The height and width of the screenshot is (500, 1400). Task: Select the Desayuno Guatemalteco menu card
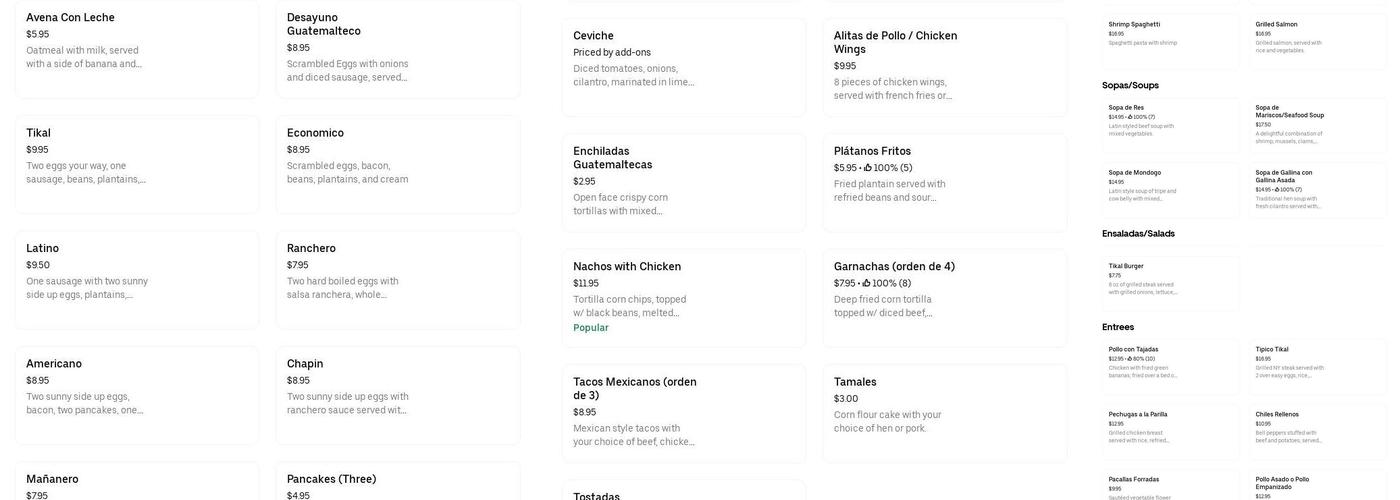[x=397, y=48]
